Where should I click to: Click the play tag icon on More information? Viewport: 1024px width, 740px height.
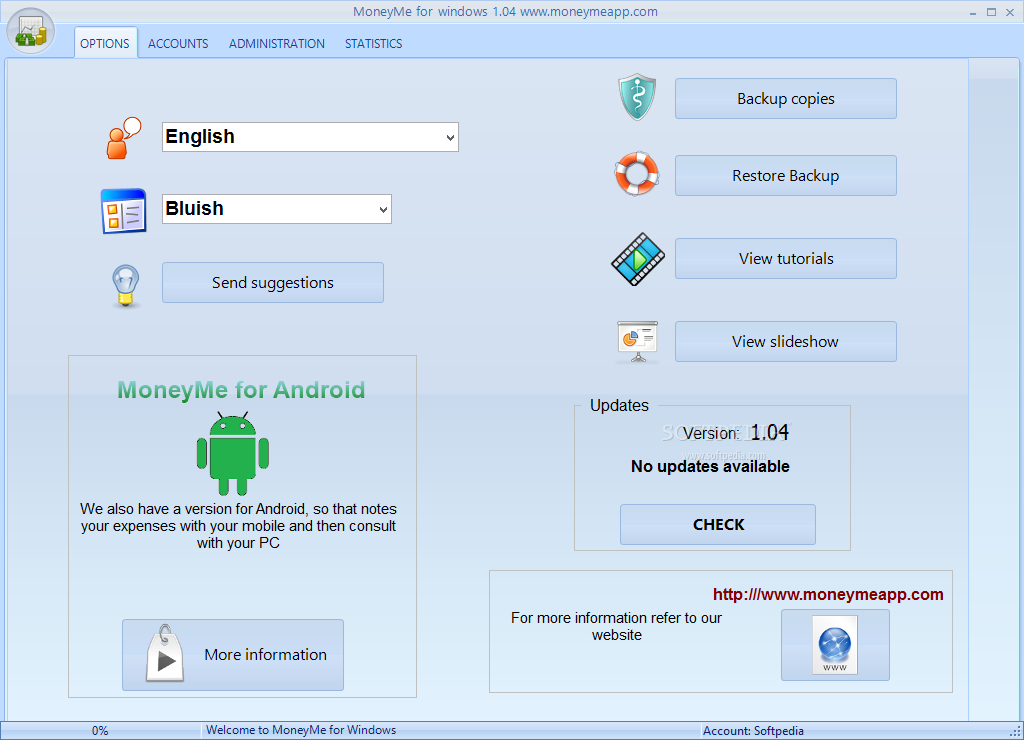tap(165, 653)
